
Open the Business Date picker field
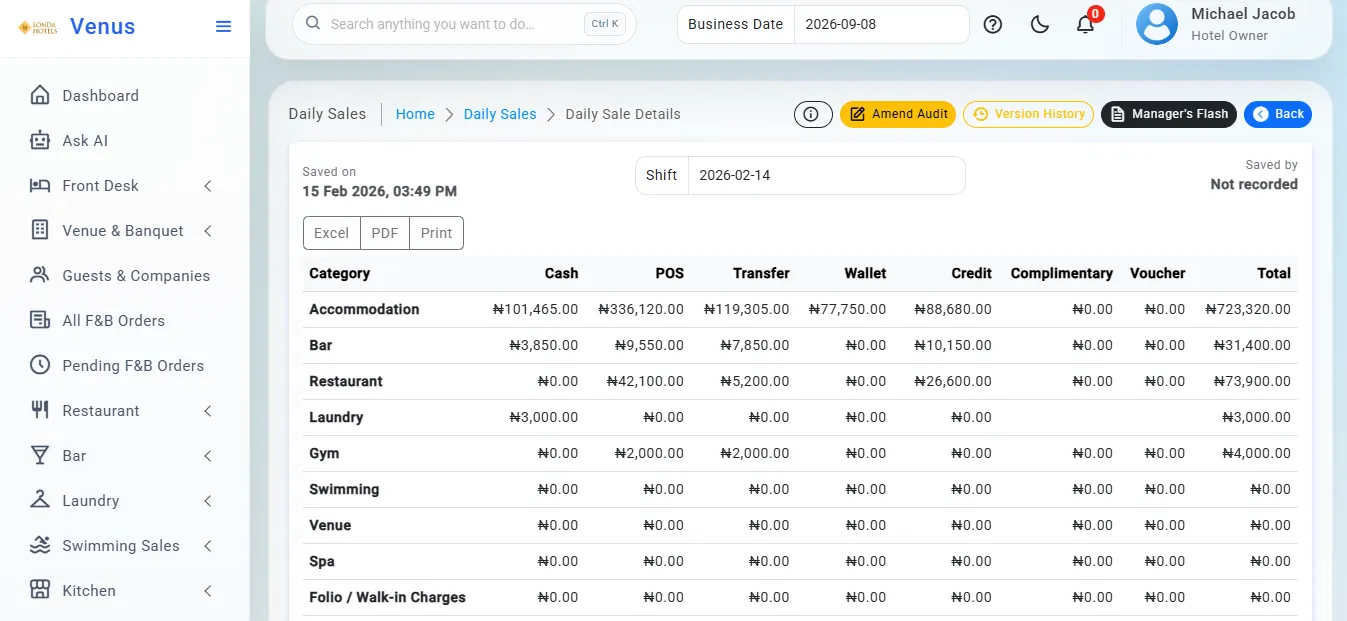881,24
